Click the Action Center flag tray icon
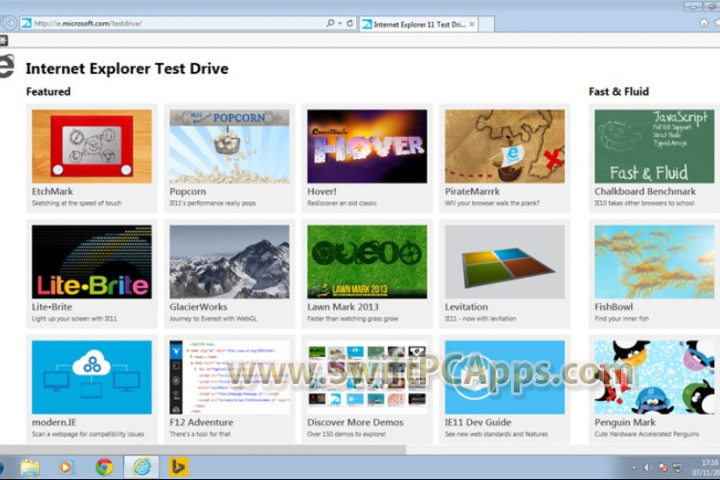 [x=663, y=468]
